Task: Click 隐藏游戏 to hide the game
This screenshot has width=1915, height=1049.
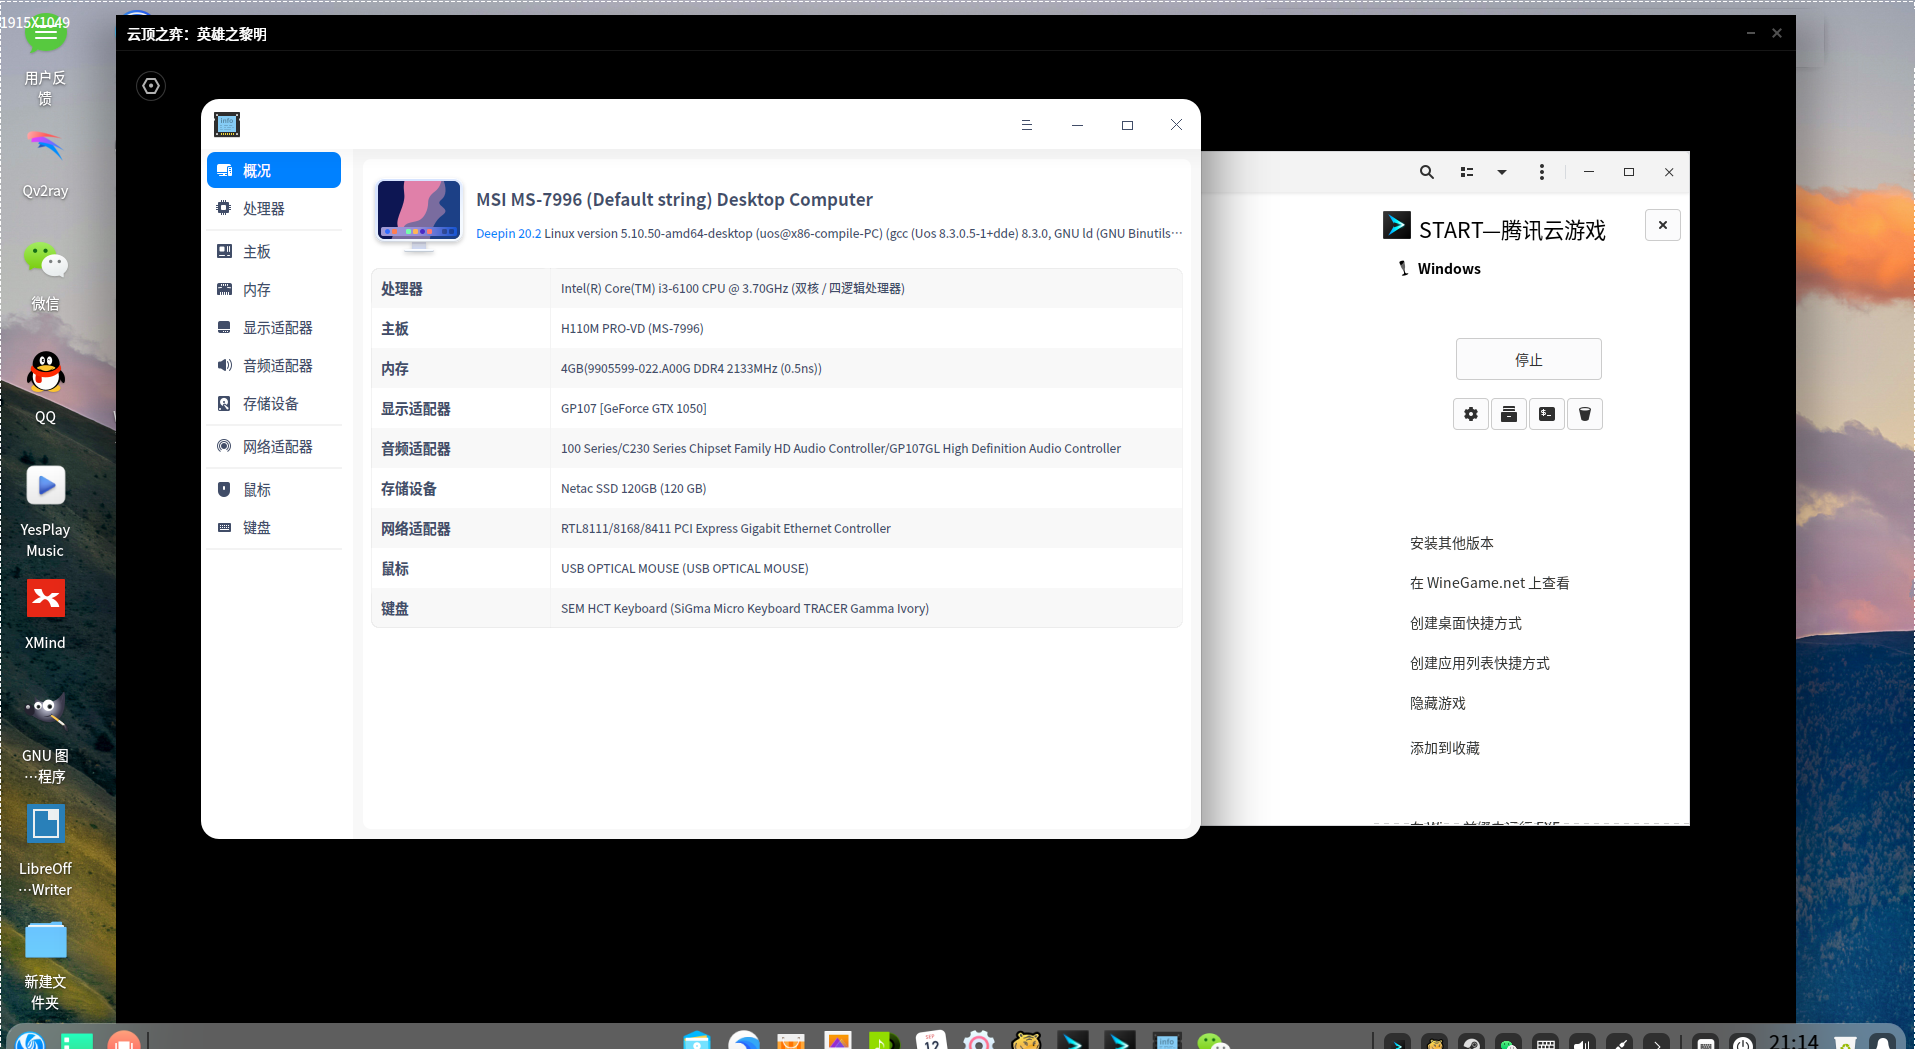Action: point(1437,703)
